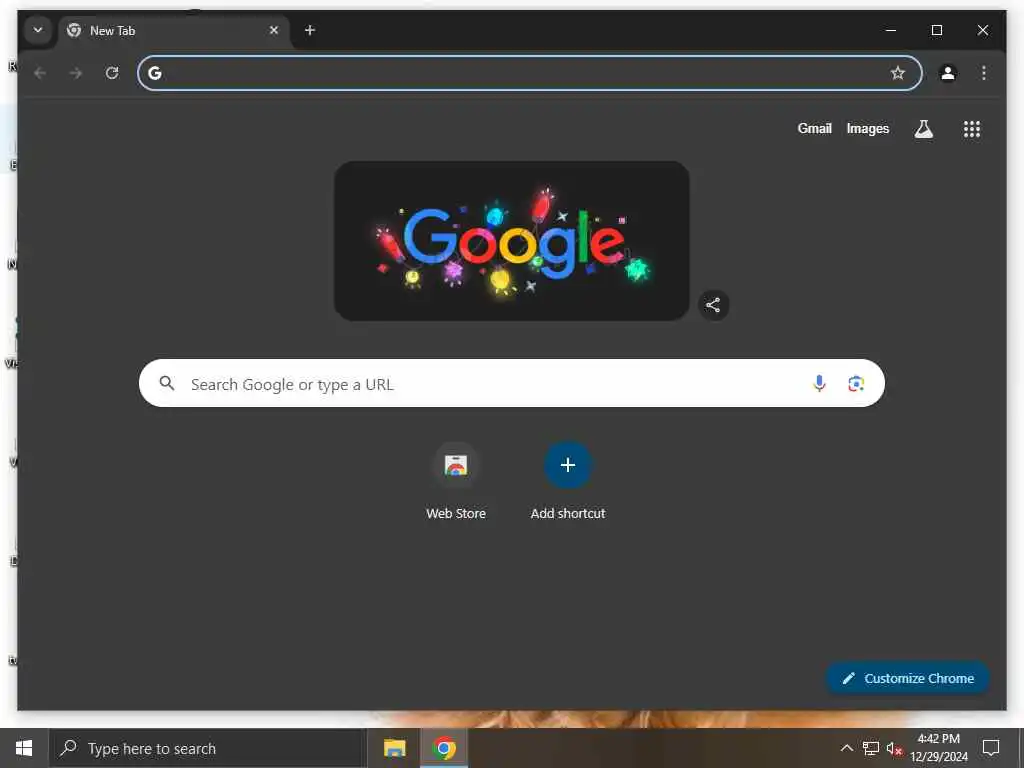The width and height of the screenshot is (1024, 768).
Task: Show hidden system tray icons
Action: pyautogui.click(x=846, y=748)
